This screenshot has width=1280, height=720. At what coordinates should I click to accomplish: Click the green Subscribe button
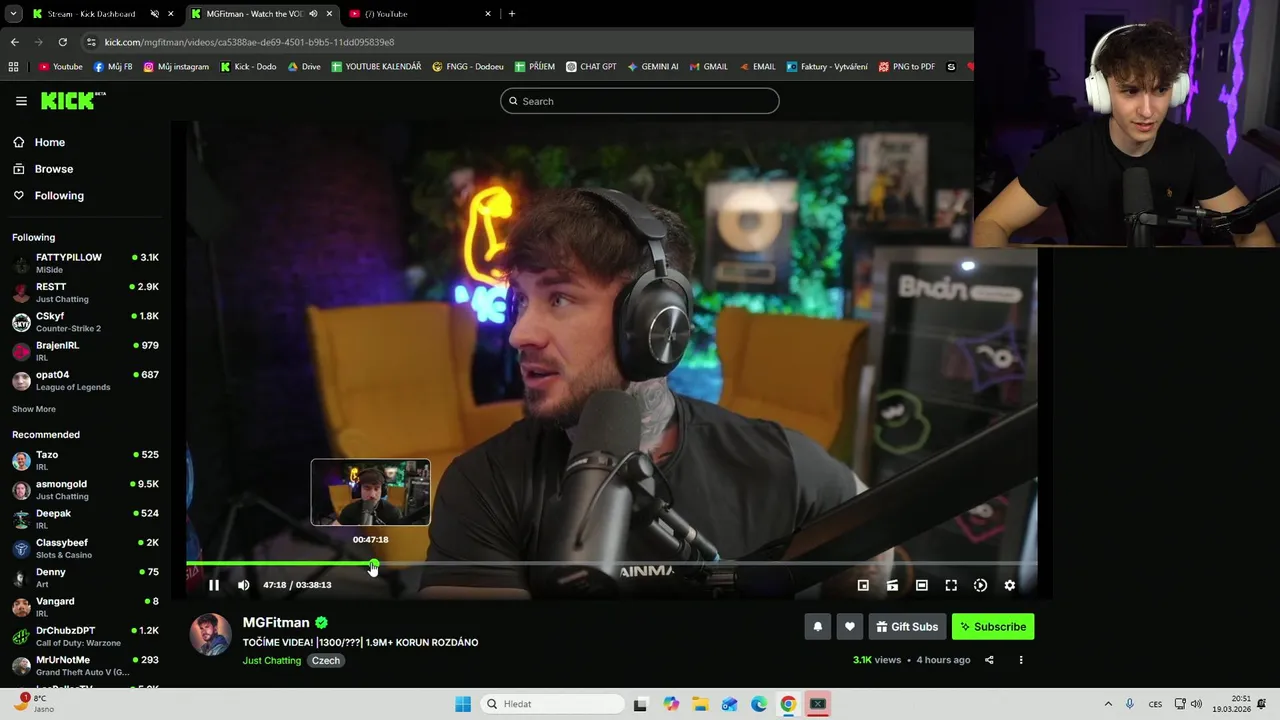point(993,627)
